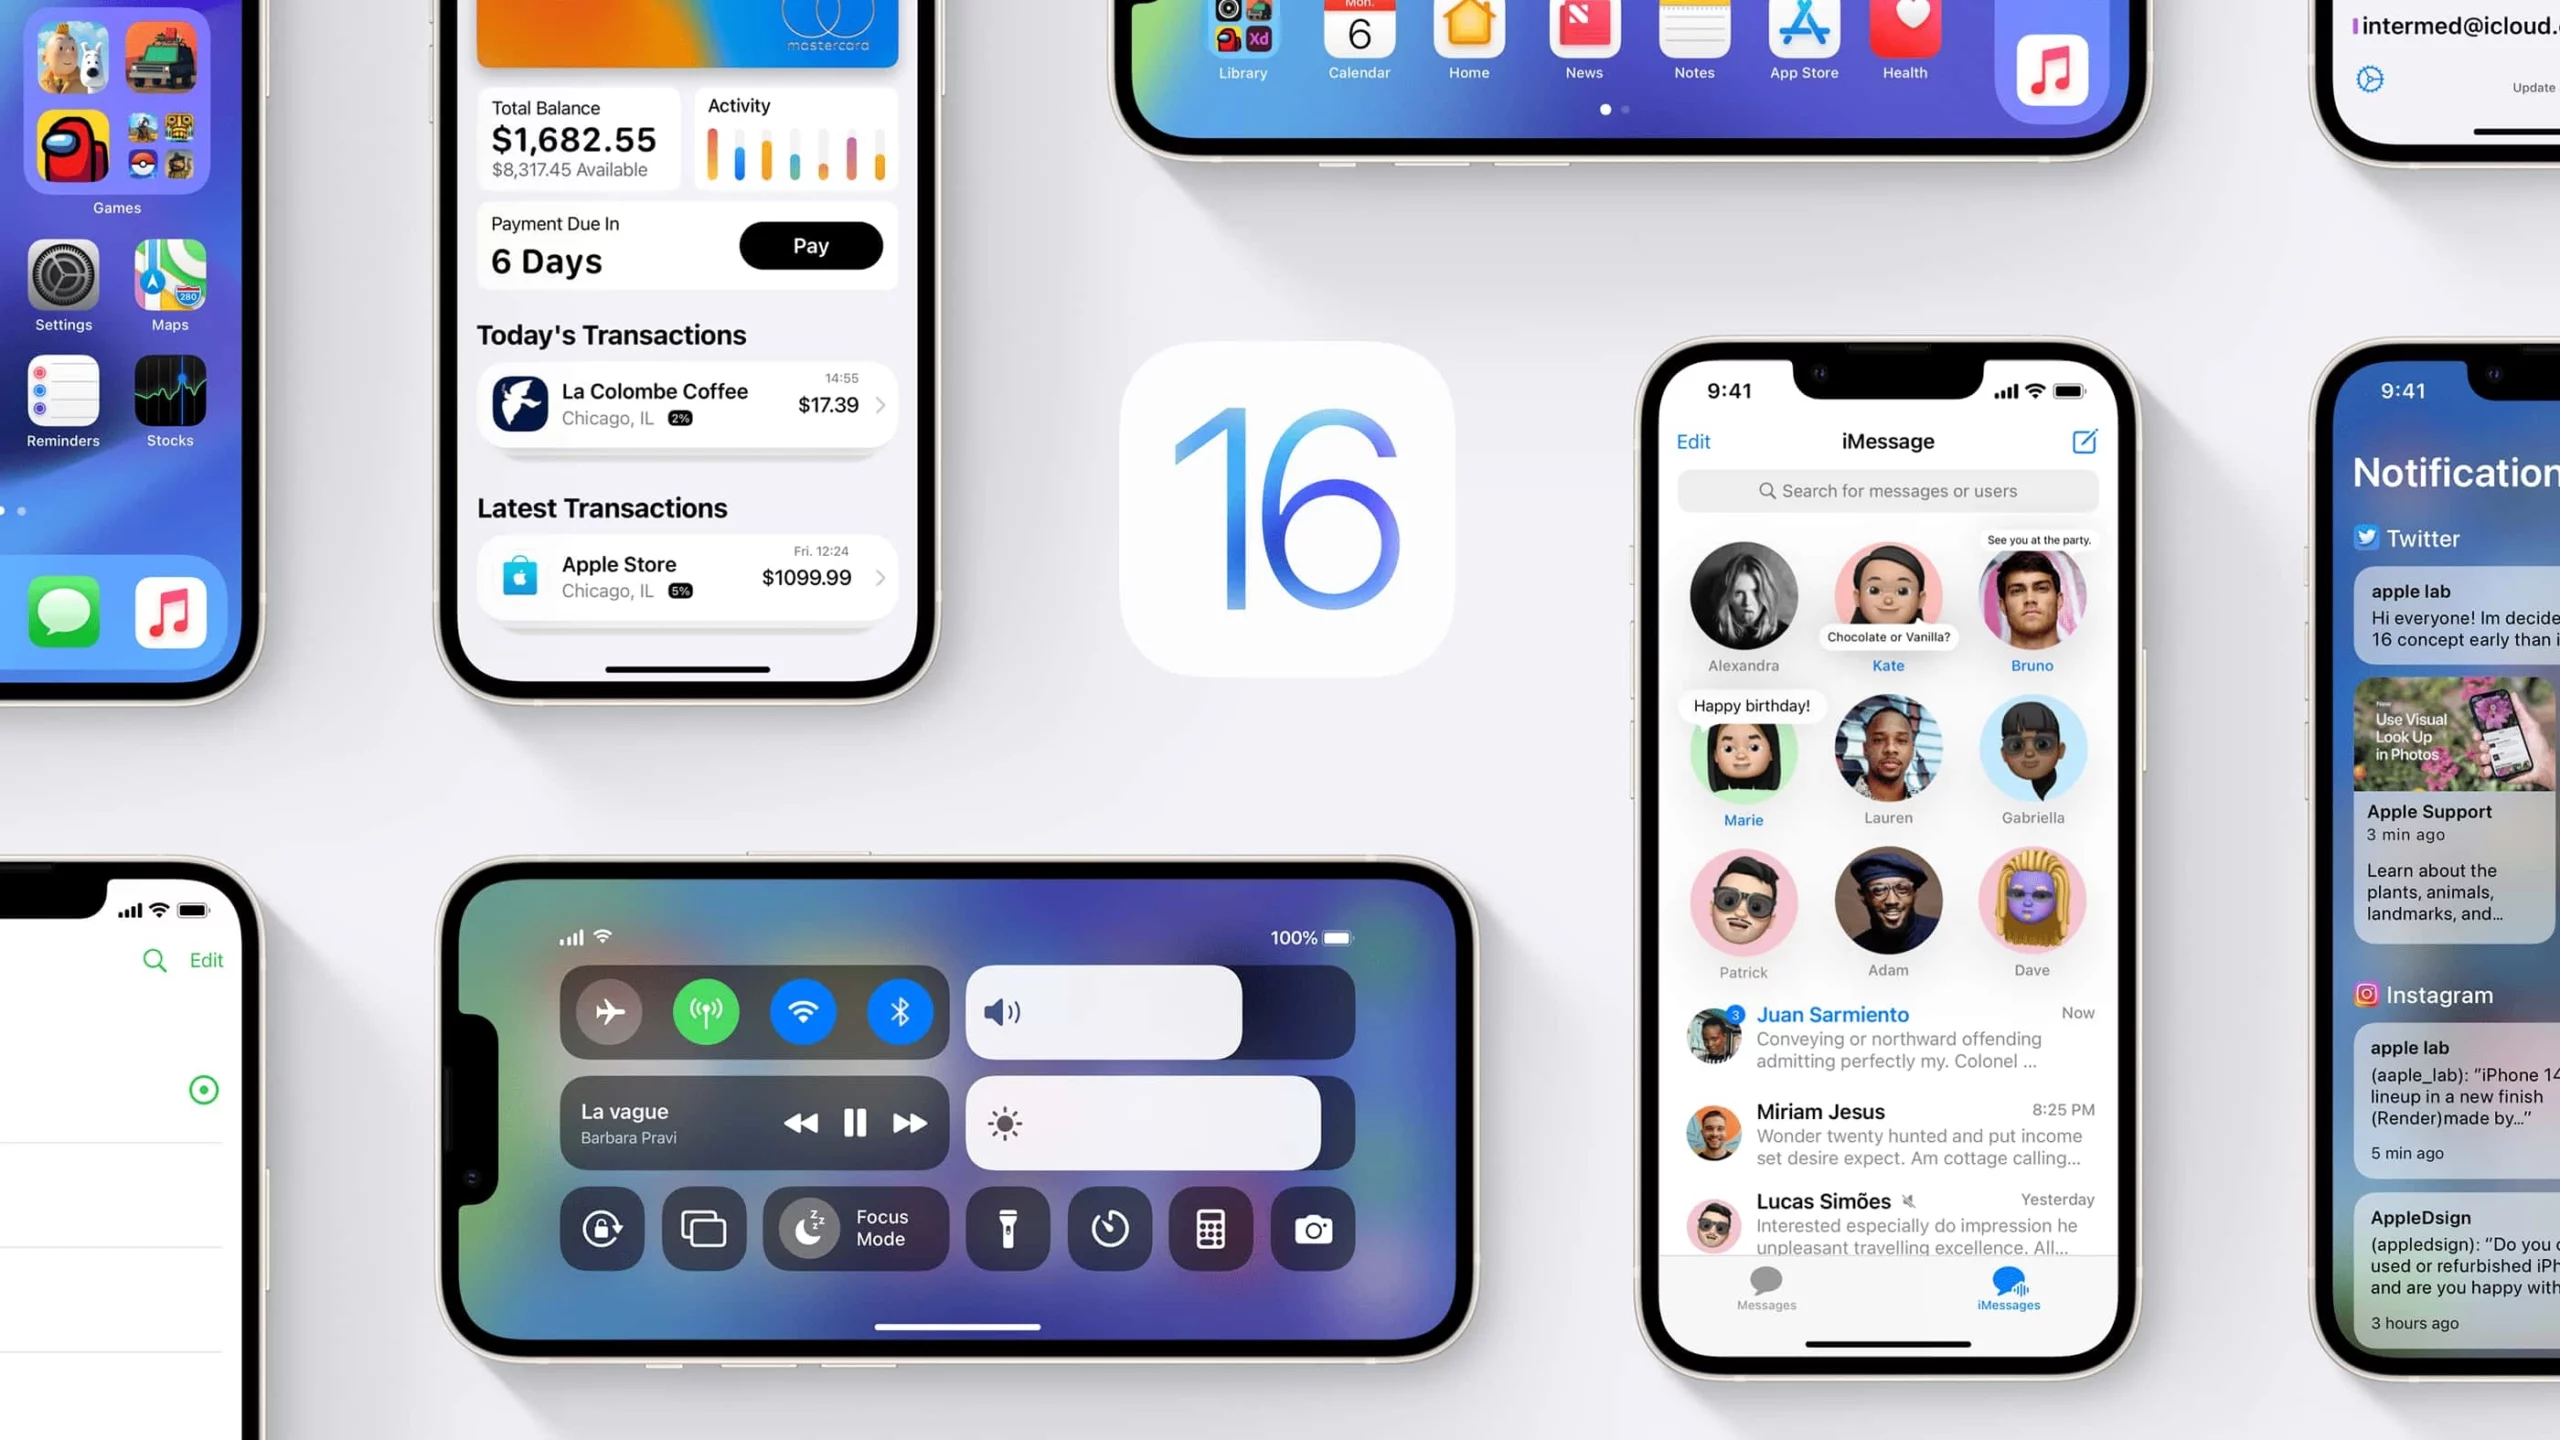
Task: Toggle the screen rotation lock icon
Action: click(x=605, y=1227)
